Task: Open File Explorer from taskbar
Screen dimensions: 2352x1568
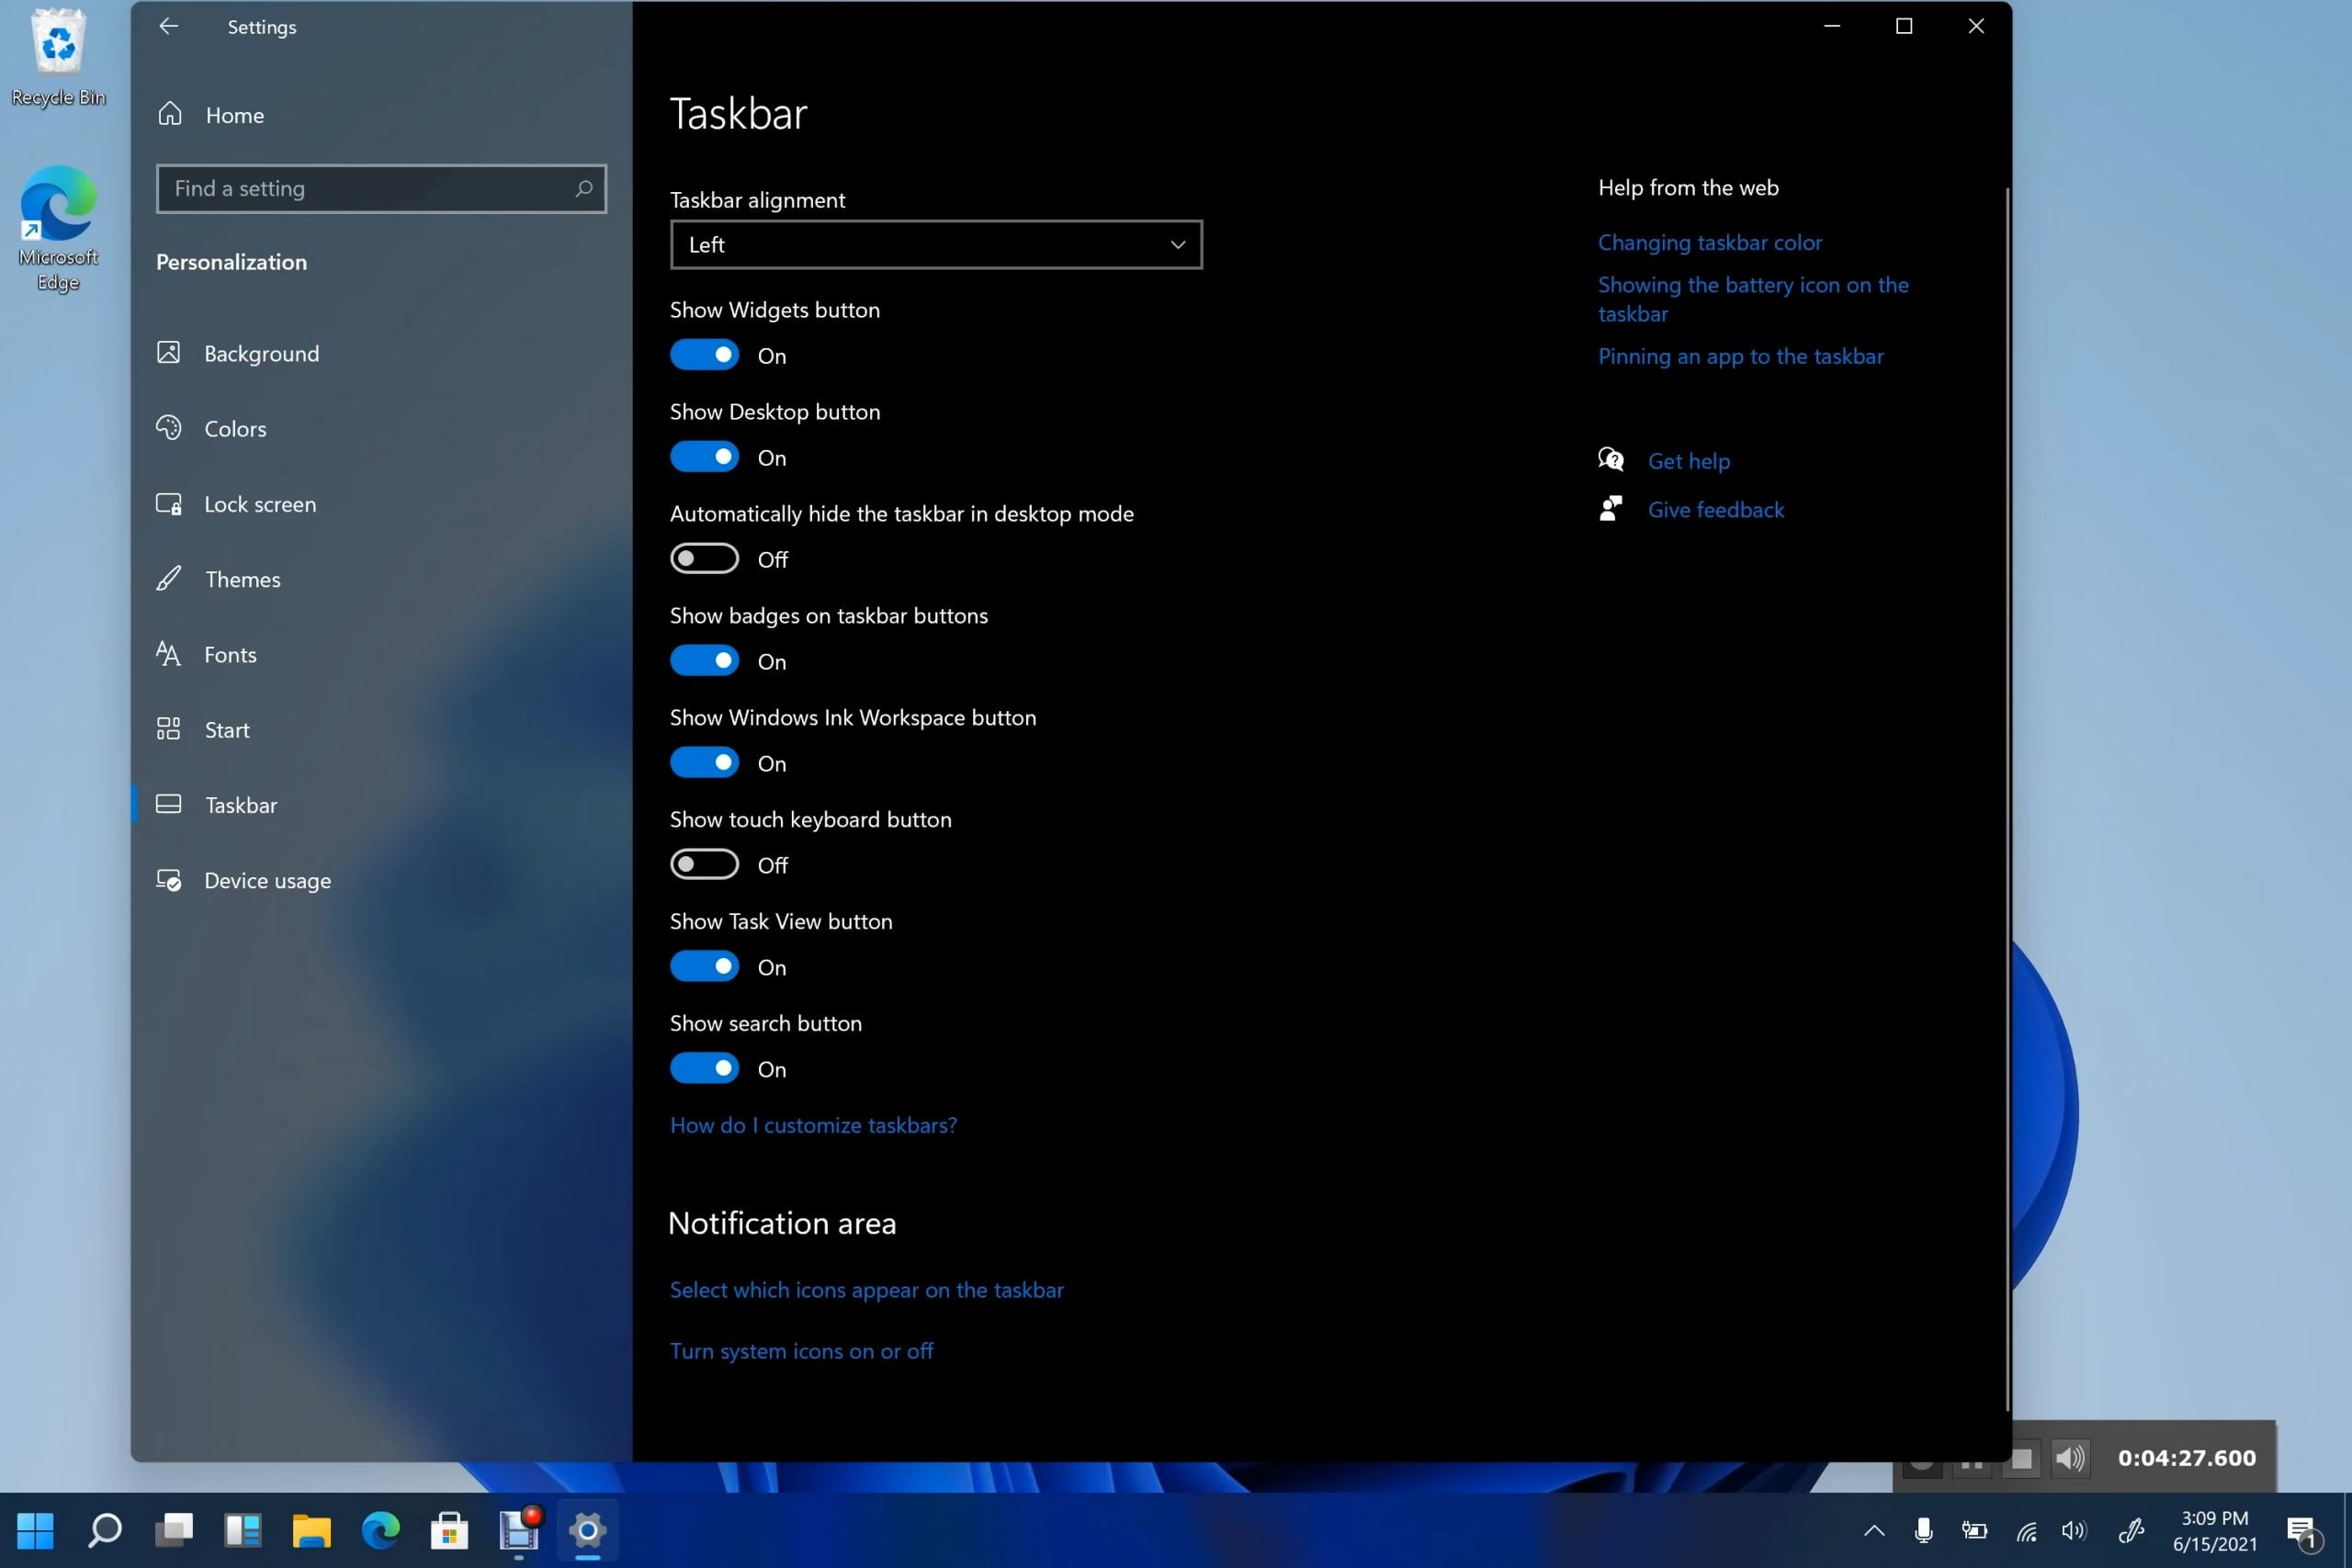Action: (x=311, y=1530)
